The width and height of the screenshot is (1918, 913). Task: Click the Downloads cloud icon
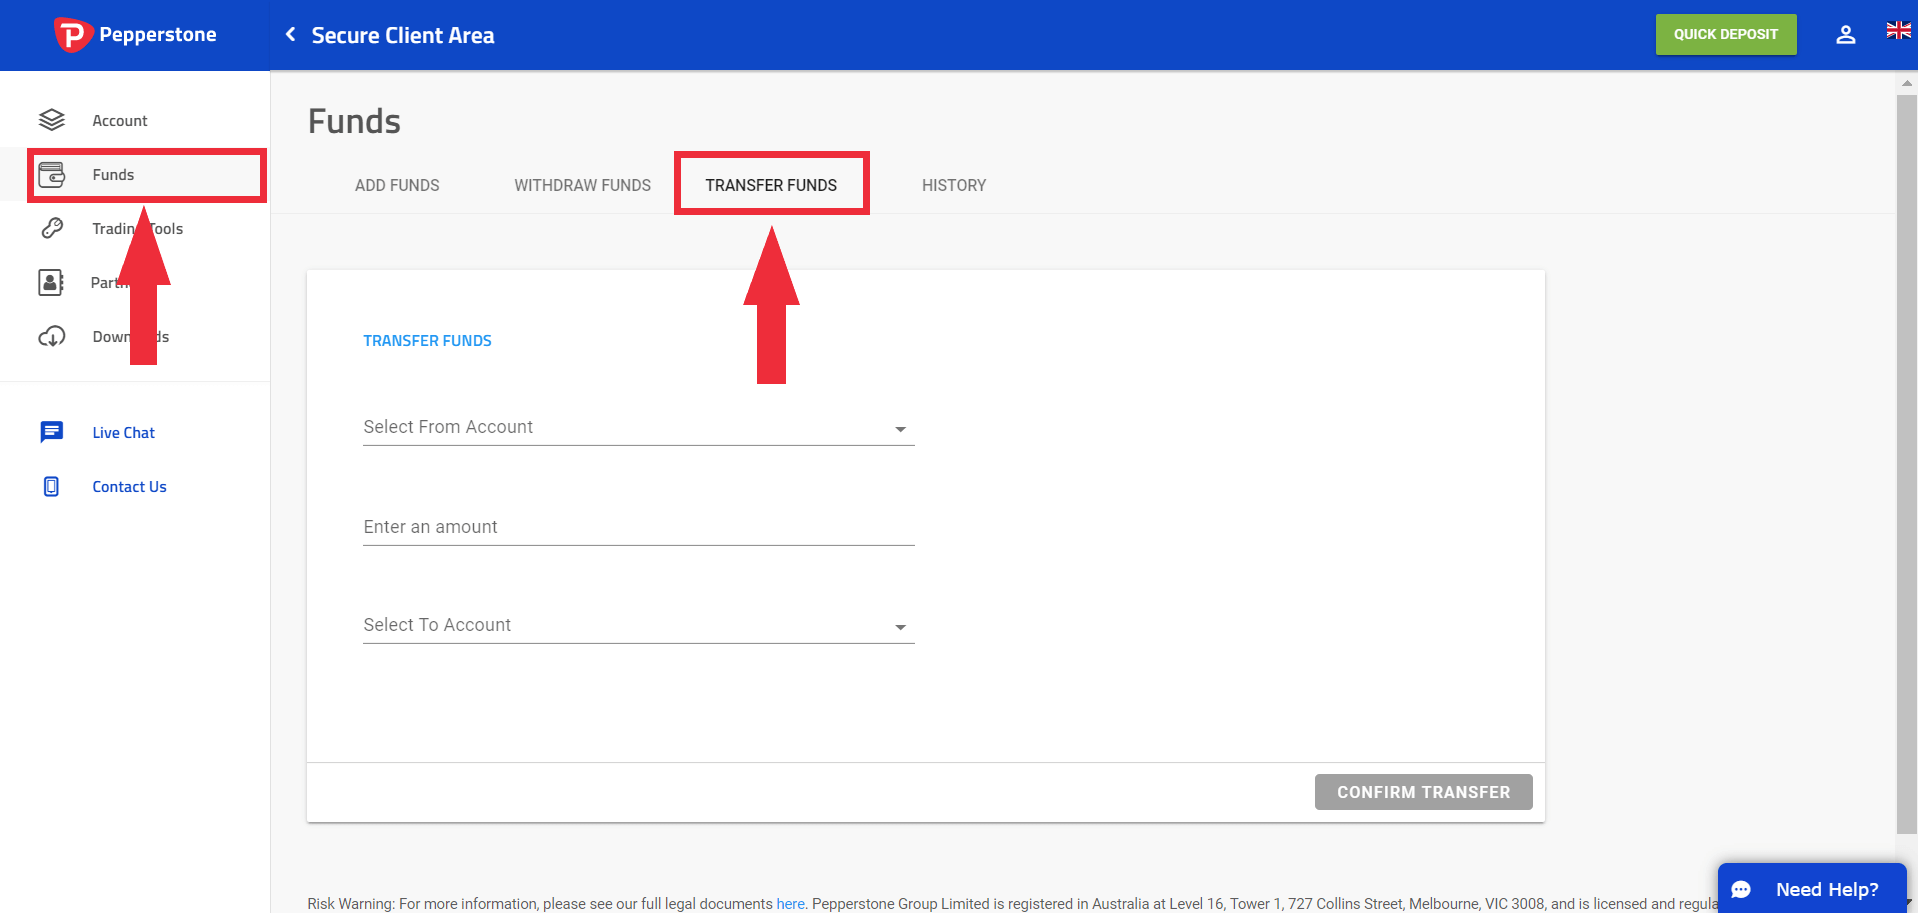52,337
